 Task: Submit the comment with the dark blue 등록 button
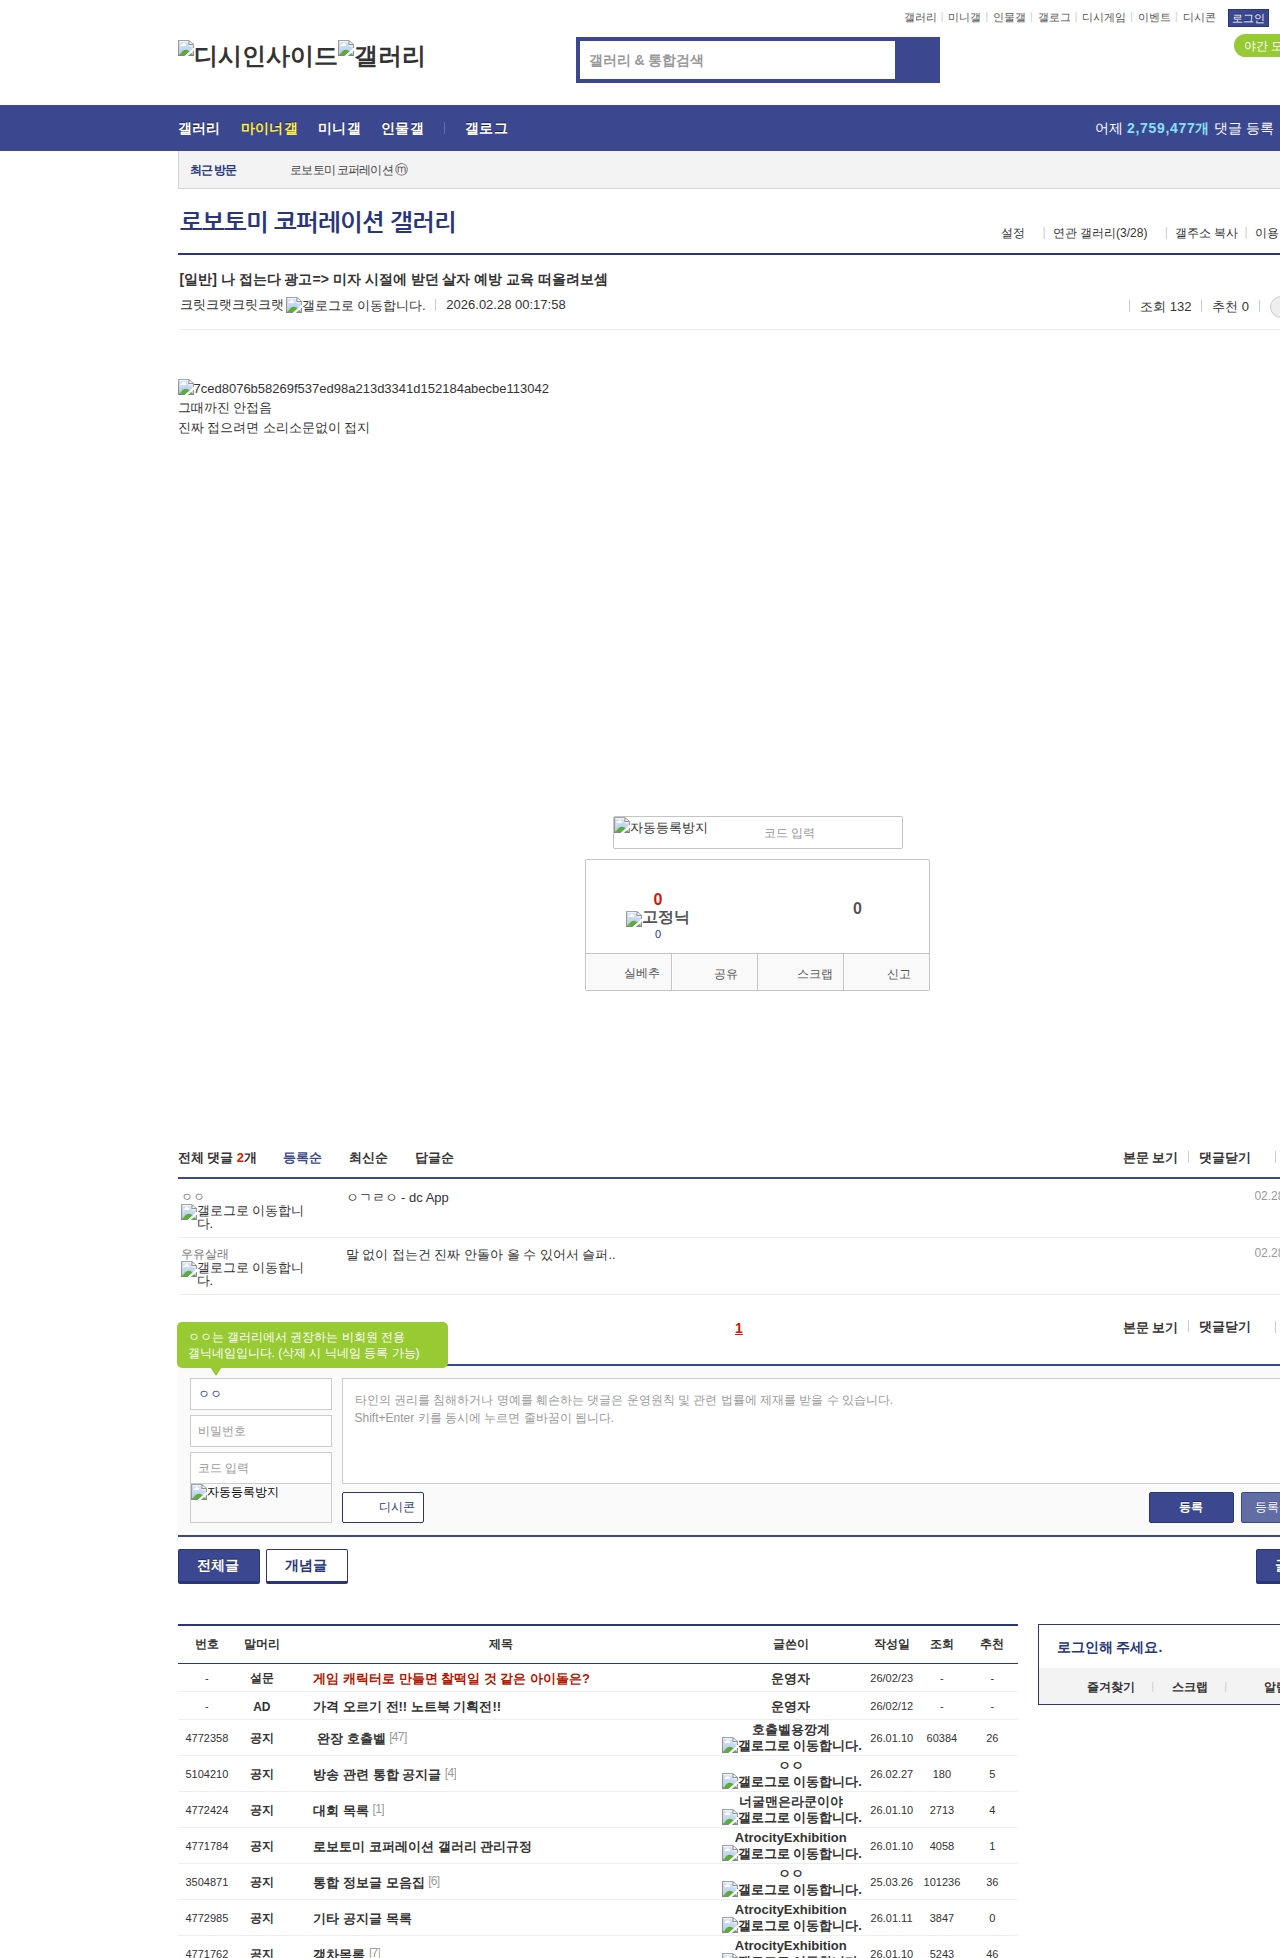pos(1191,1507)
